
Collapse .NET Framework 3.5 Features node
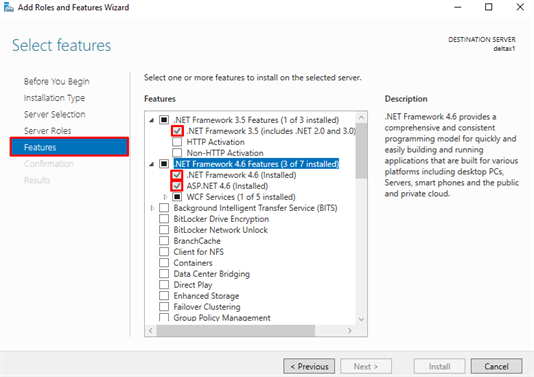tap(152, 120)
